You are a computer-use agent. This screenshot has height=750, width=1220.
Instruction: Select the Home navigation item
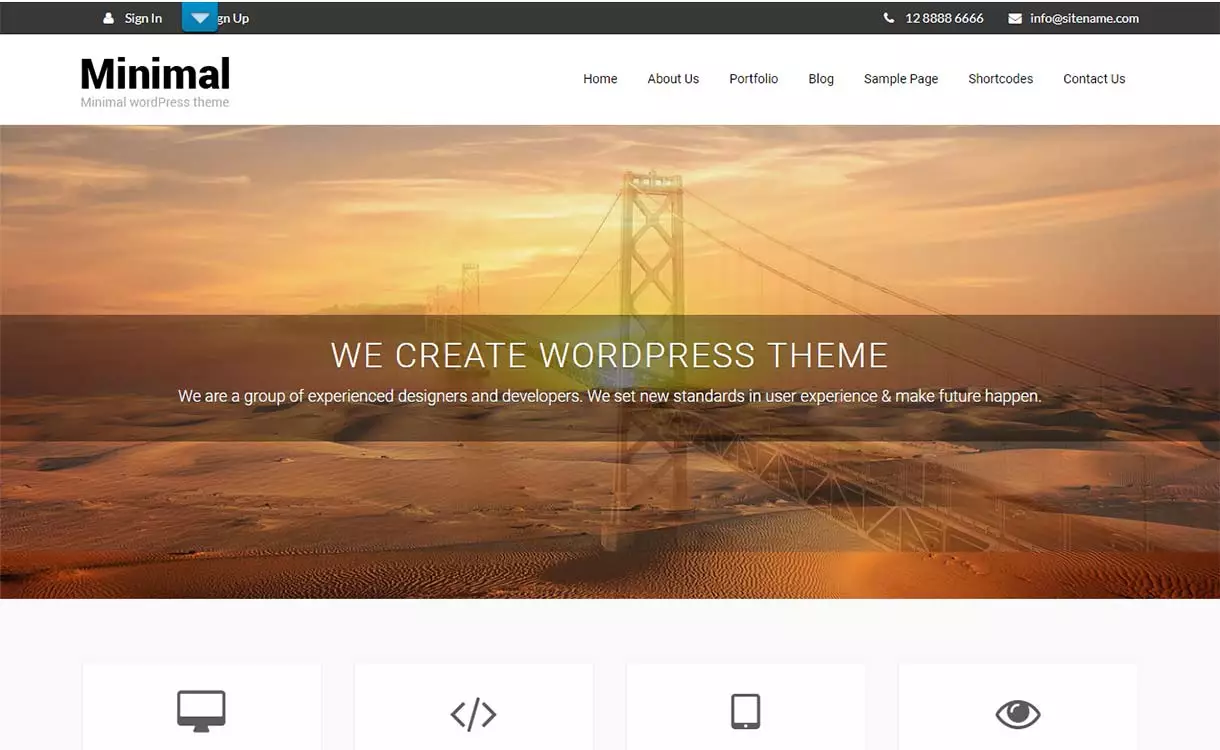pos(600,78)
